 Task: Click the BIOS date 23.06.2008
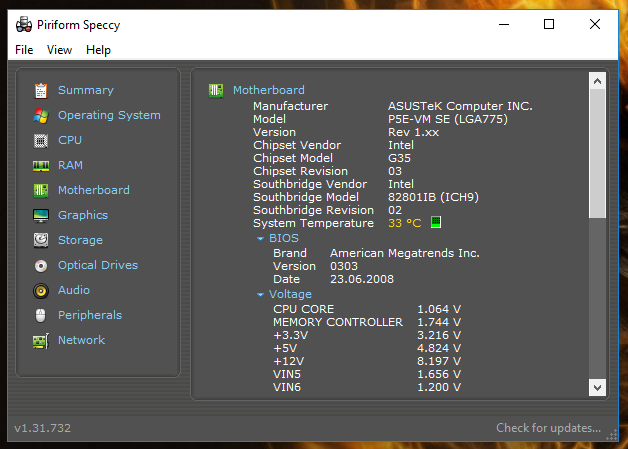pyautogui.click(x=362, y=279)
